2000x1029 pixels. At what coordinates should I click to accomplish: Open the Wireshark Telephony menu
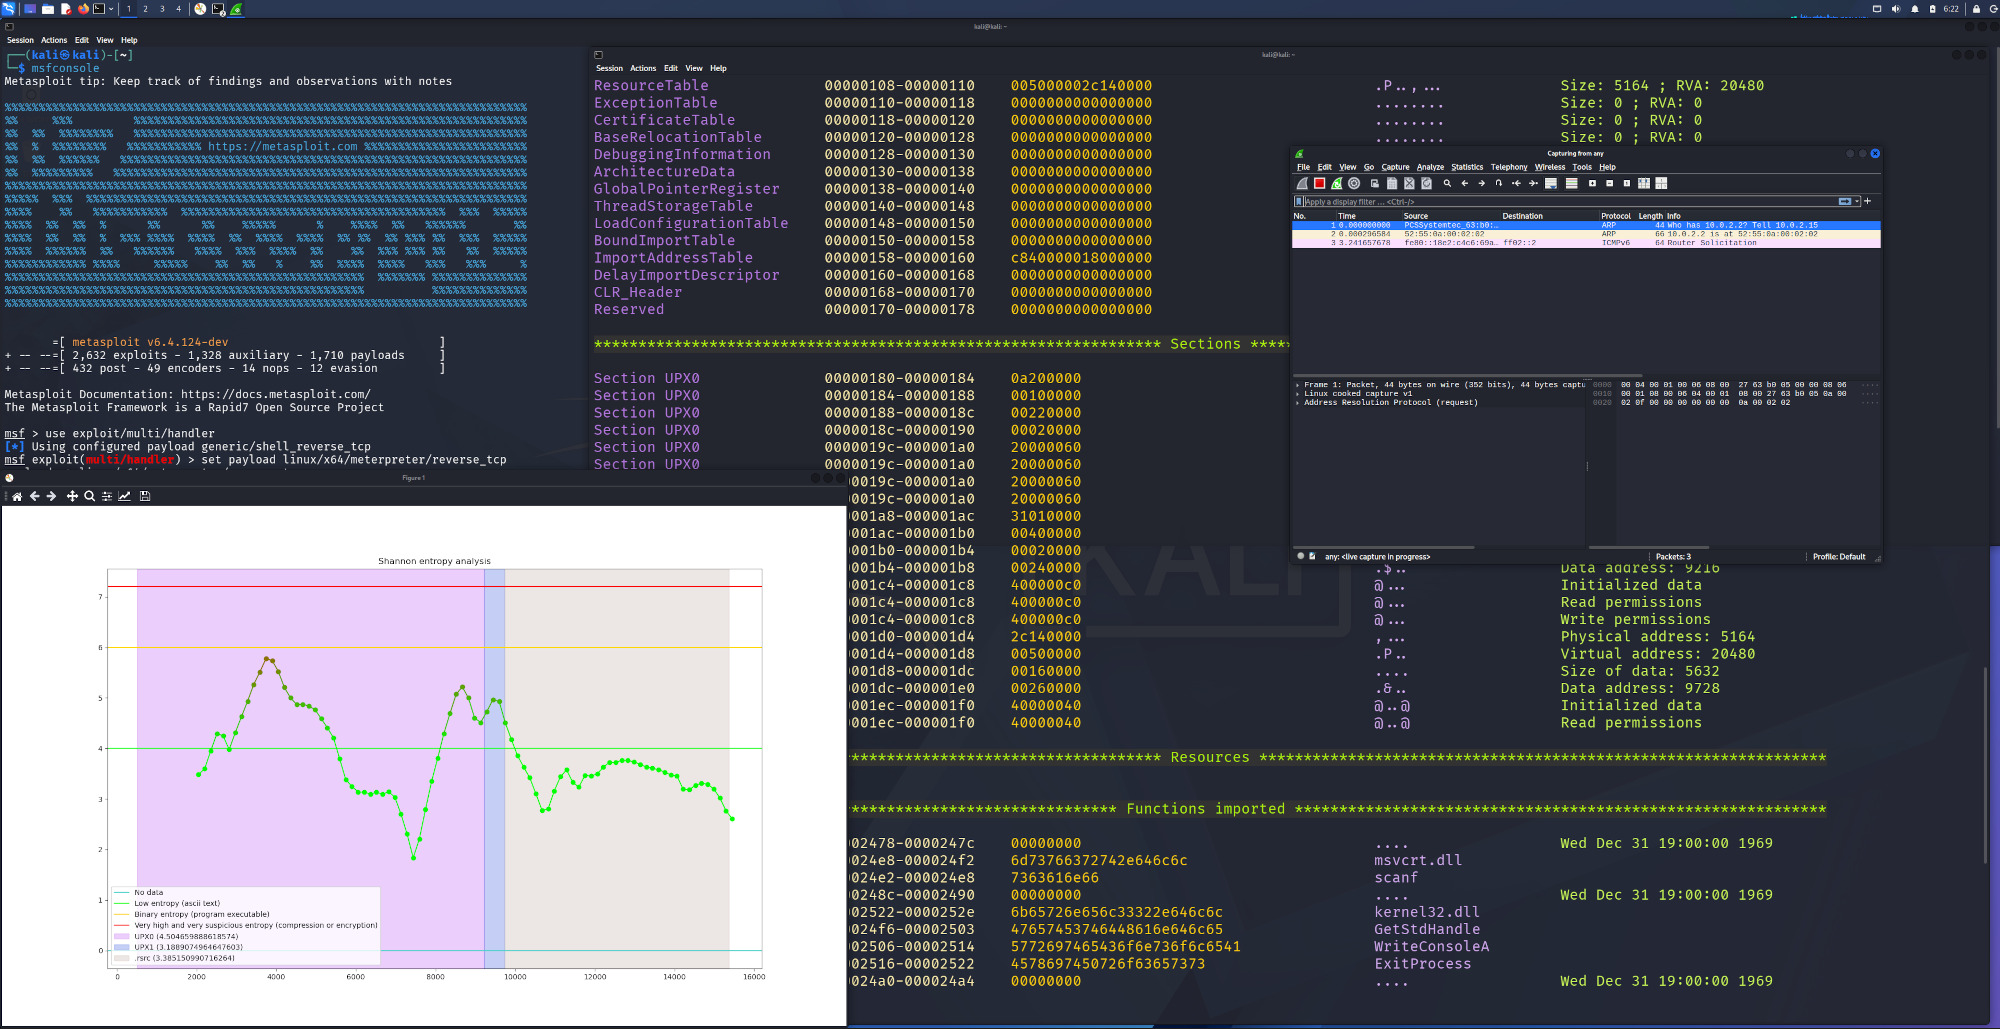[x=1509, y=167]
